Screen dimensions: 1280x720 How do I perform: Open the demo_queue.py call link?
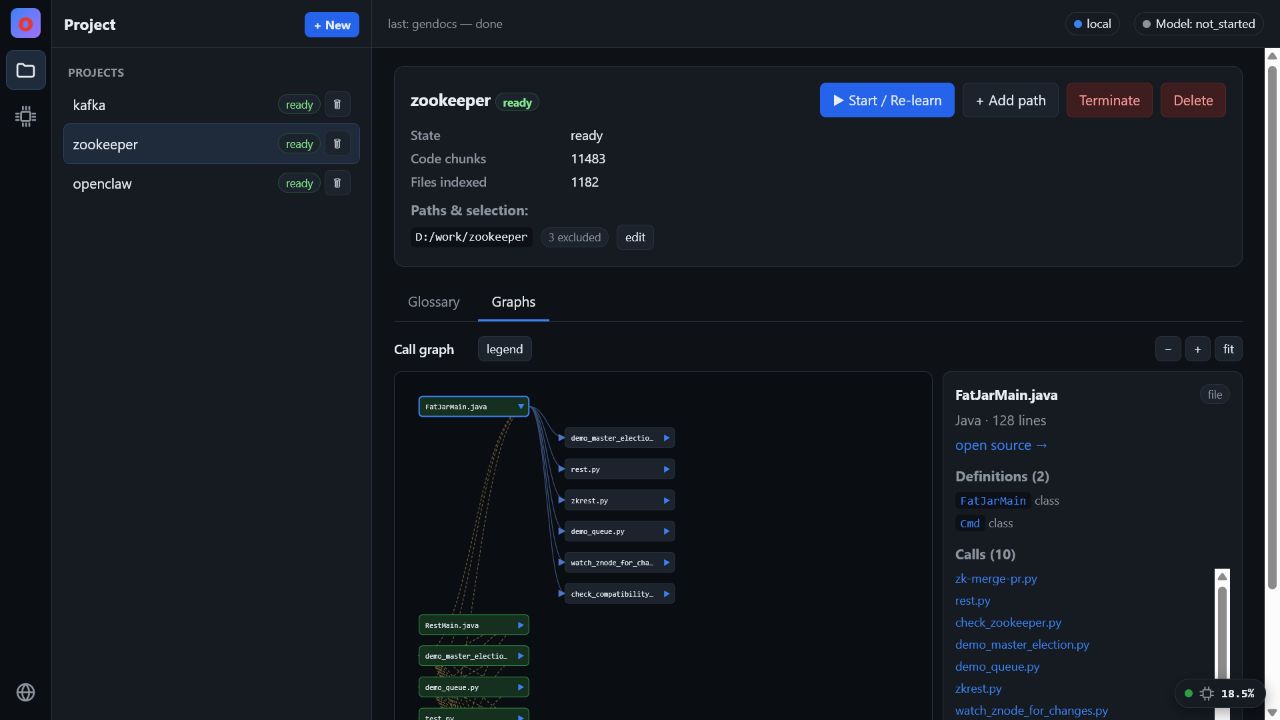pyautogui.click(x=997, y=667)
